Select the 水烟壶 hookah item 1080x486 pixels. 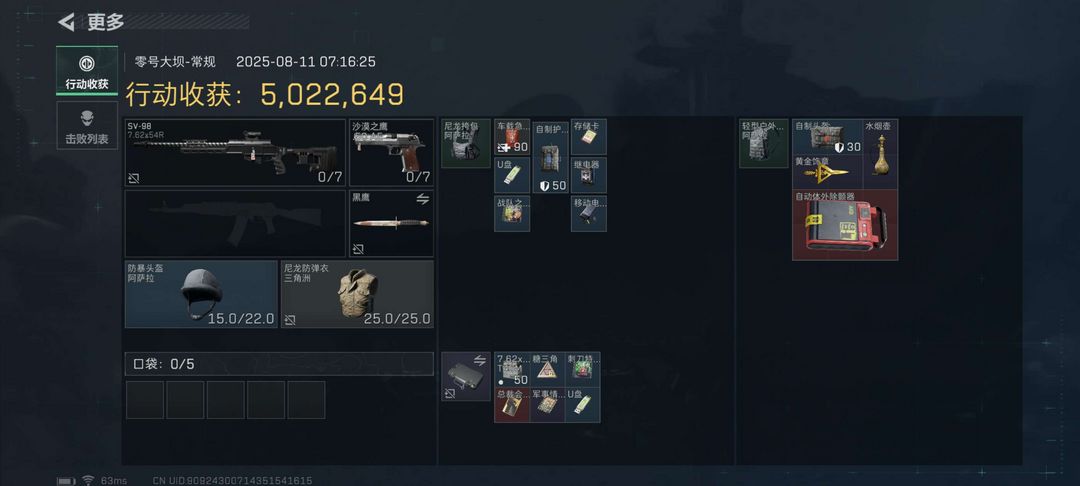pyautogui.click(x=880, y=154)
